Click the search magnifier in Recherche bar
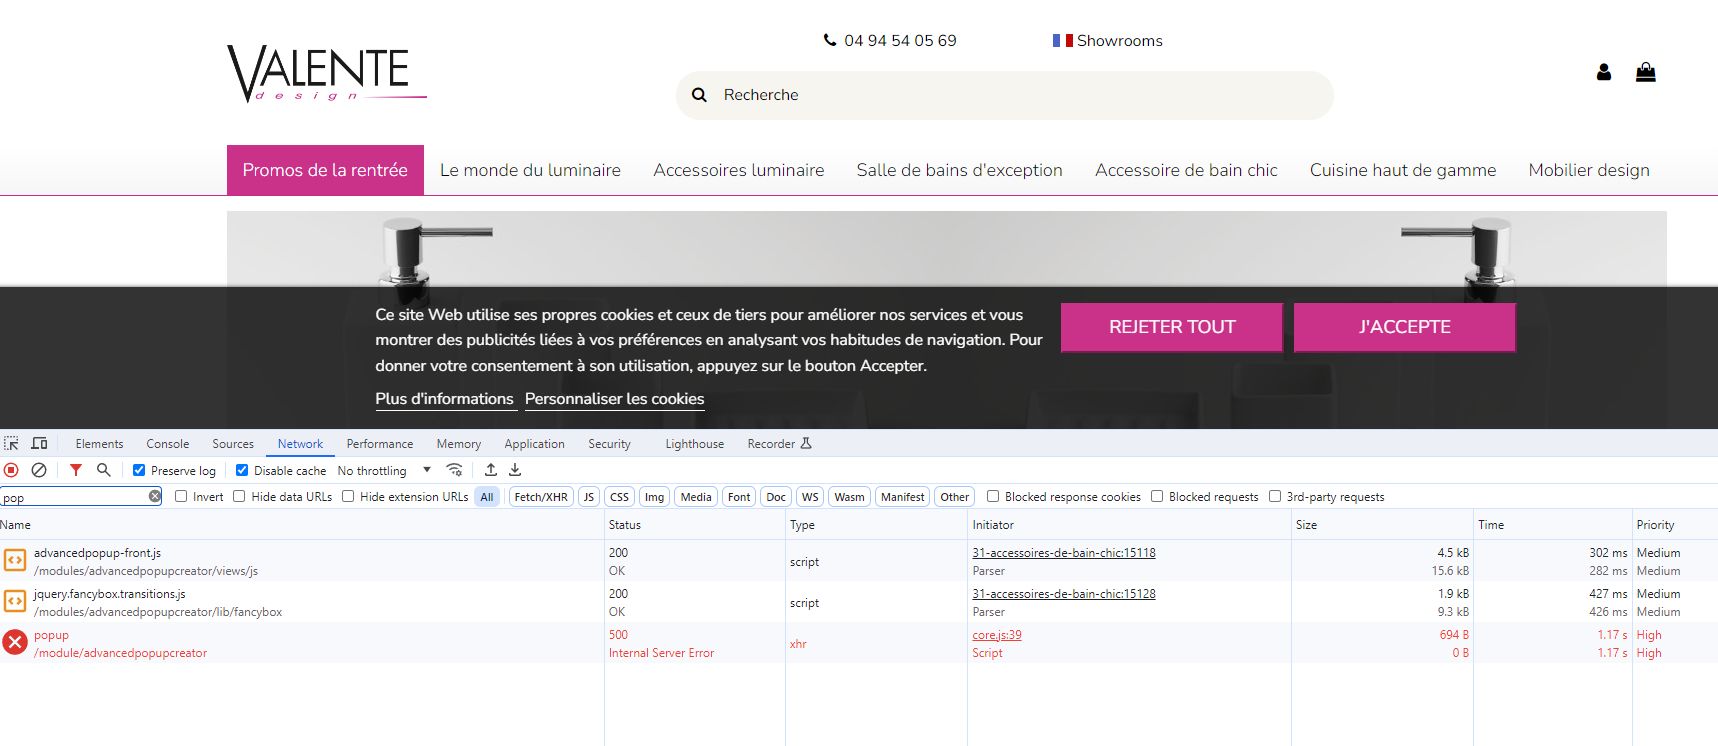 coord(699,95)
